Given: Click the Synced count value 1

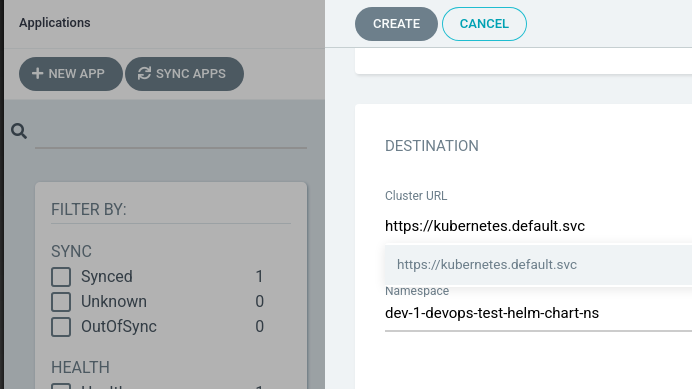Looking at the screenshot, I should pos(259,276).
